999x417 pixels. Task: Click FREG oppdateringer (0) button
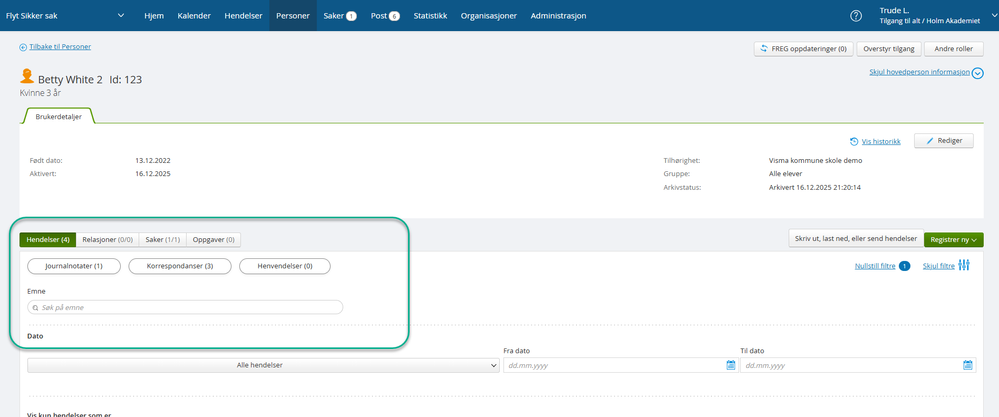click(x=803, y=48)
